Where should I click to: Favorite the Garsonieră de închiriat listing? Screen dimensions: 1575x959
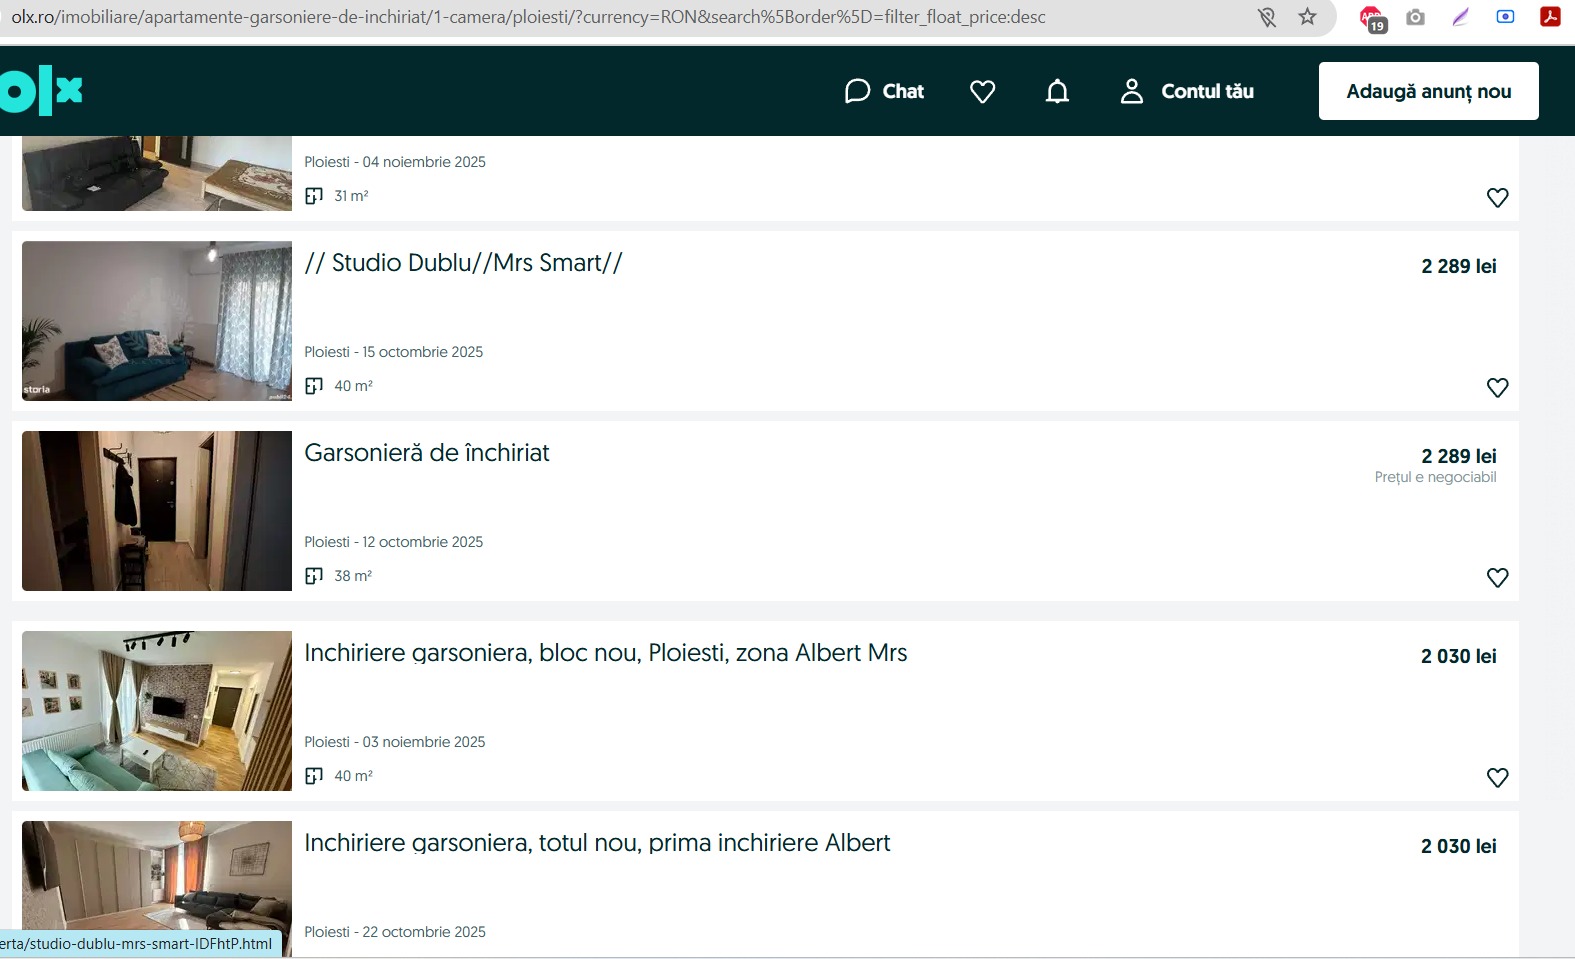point(1497,578)
